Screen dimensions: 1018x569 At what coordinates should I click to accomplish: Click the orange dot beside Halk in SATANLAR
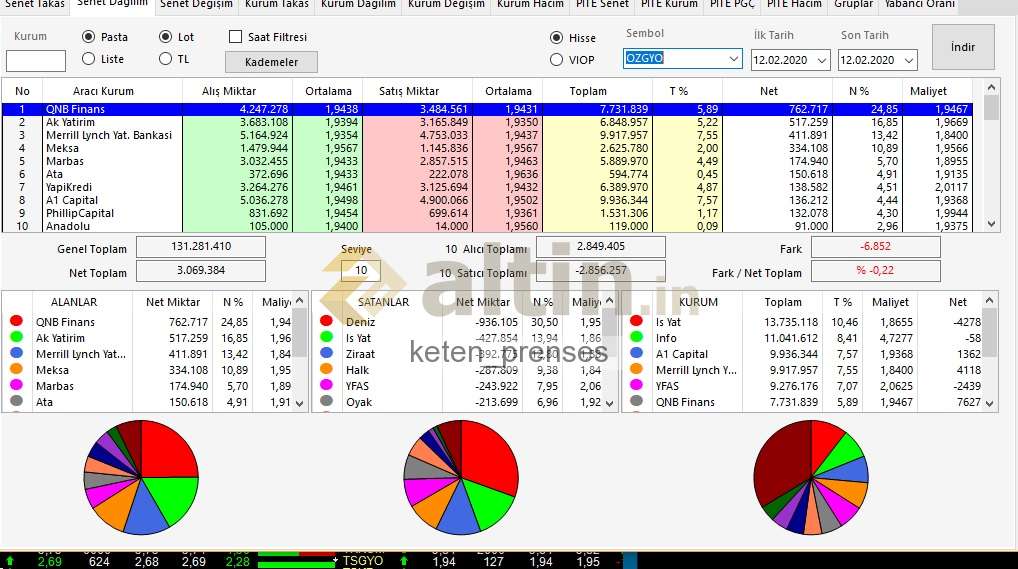pos(327,368)
